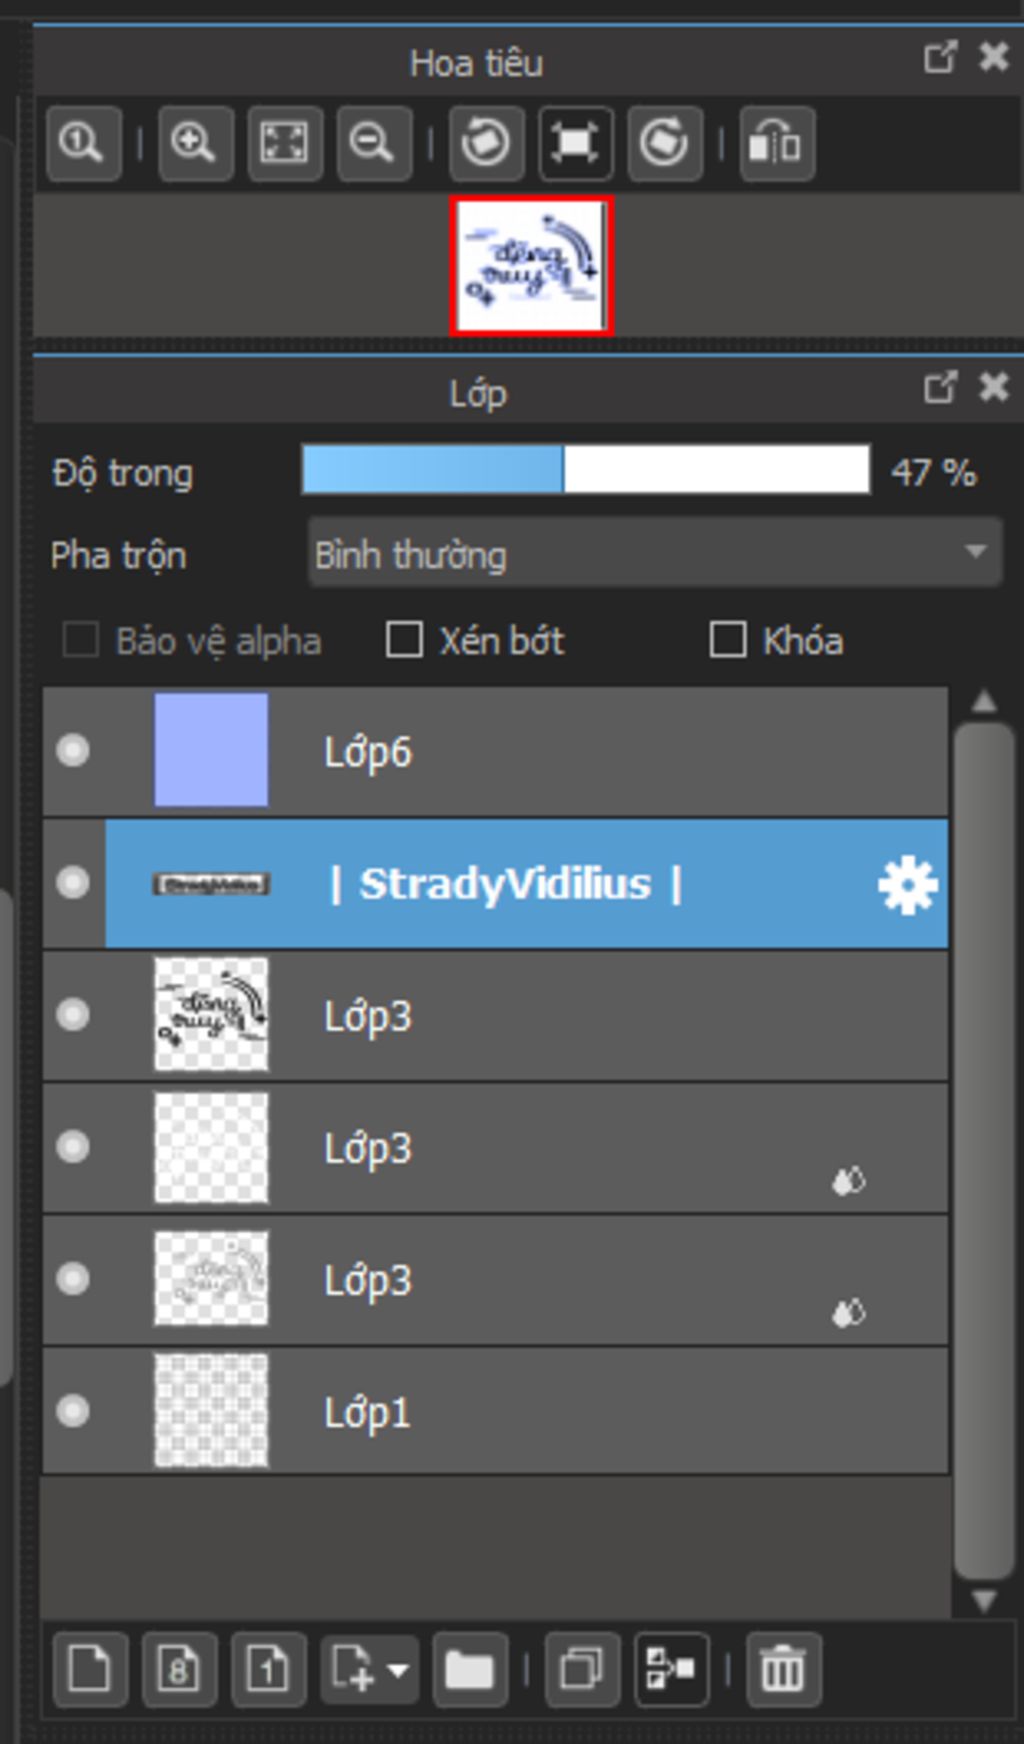
Task: Click the zoom out magnifier icon
Action: coord(373,144)
